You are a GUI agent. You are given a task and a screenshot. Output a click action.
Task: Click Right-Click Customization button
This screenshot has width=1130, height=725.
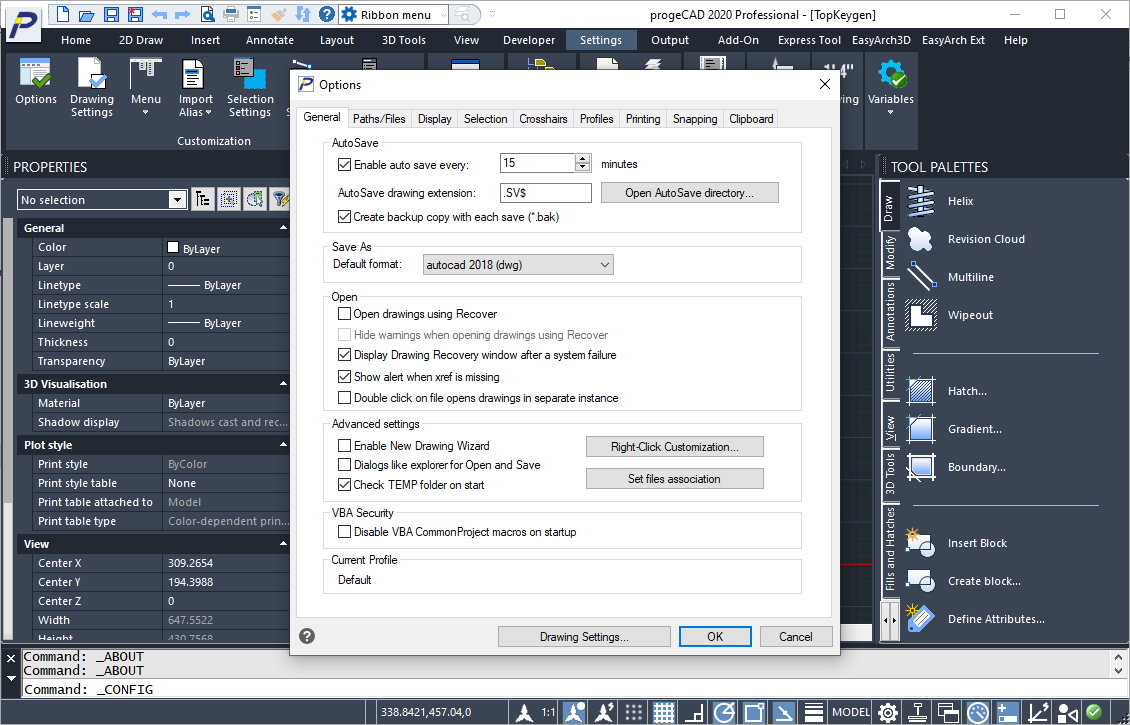(675, 447)
